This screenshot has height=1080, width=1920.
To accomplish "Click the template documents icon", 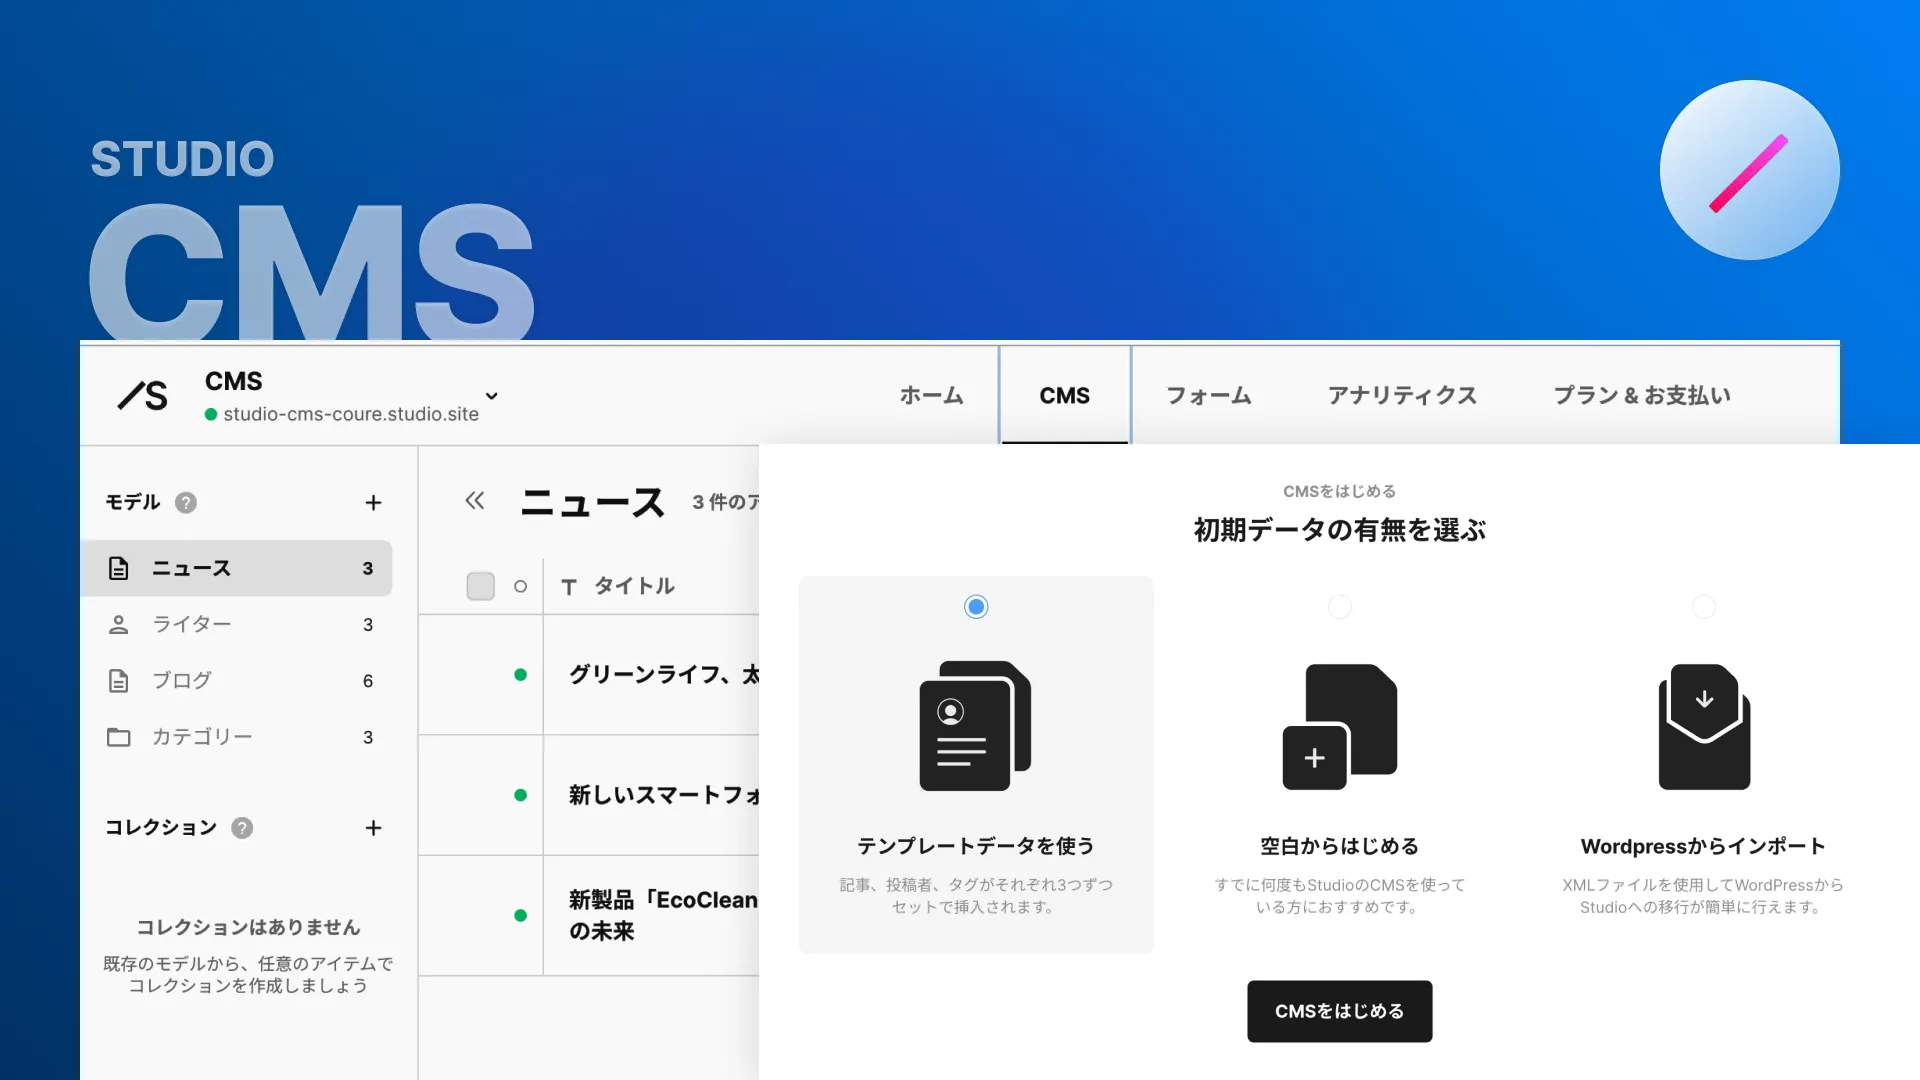I will coord(975,726).
